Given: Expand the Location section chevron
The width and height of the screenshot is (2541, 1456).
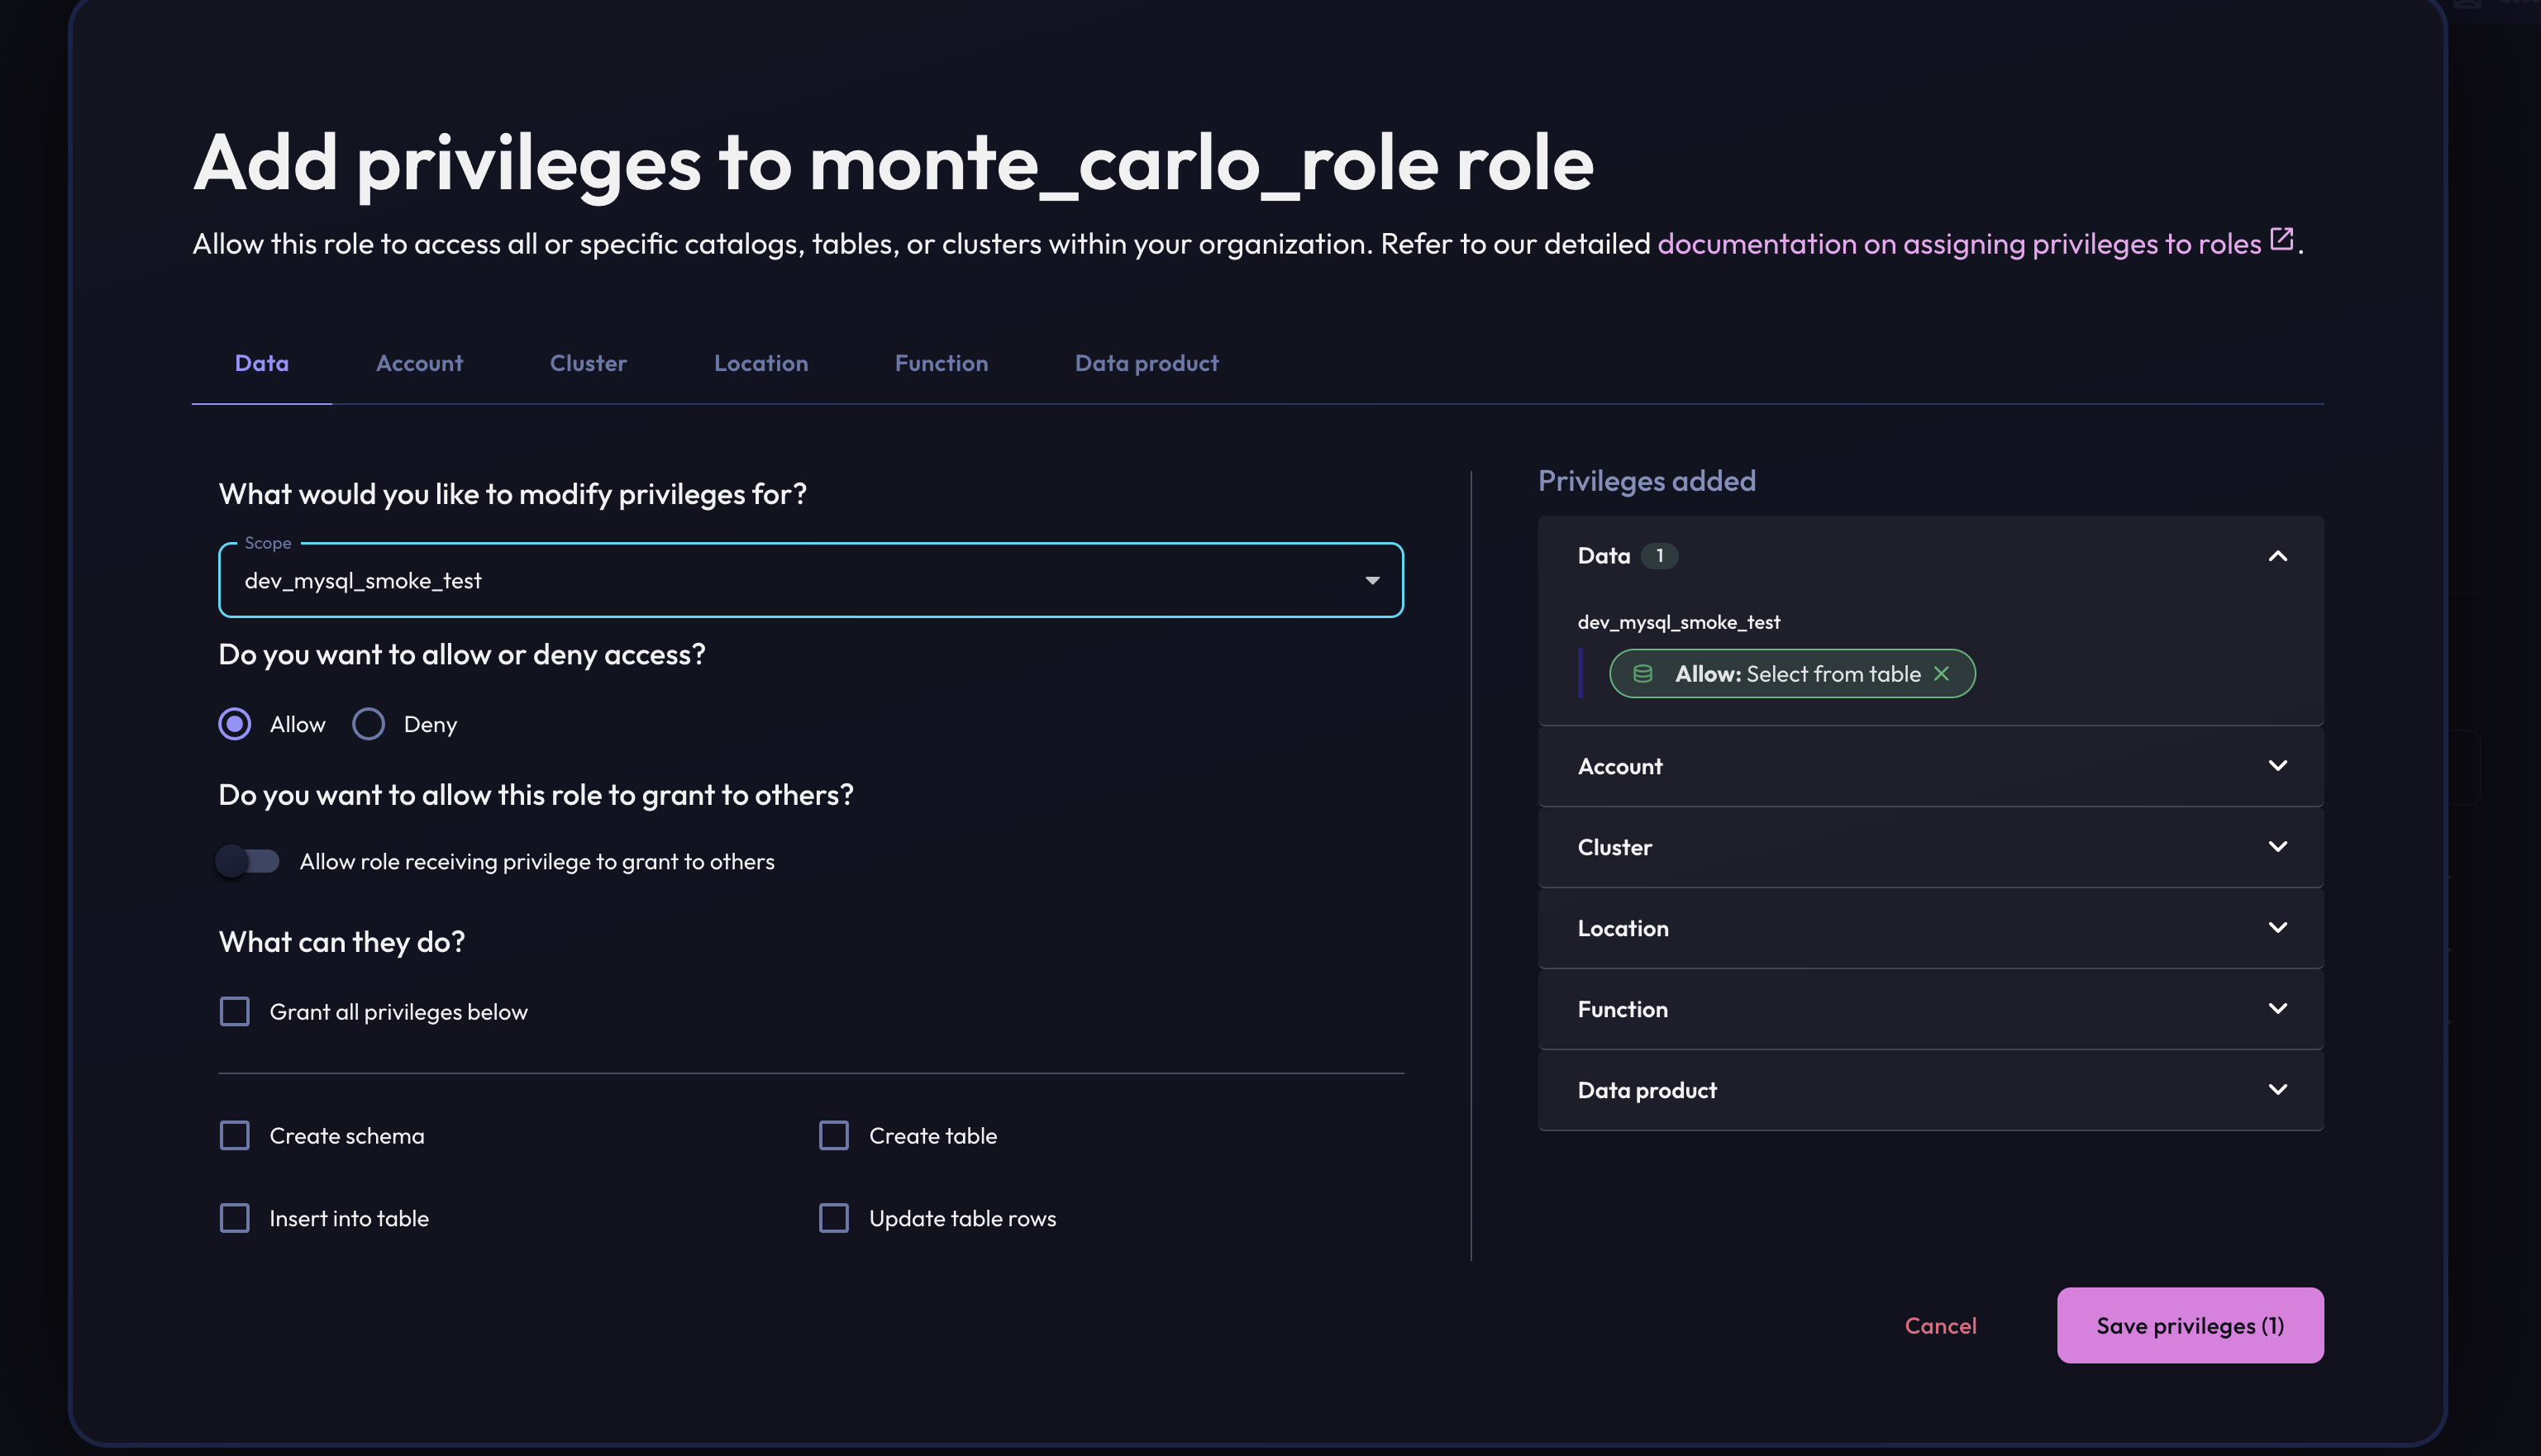Looking at the screenshot, I should [x=2277, y=928].
